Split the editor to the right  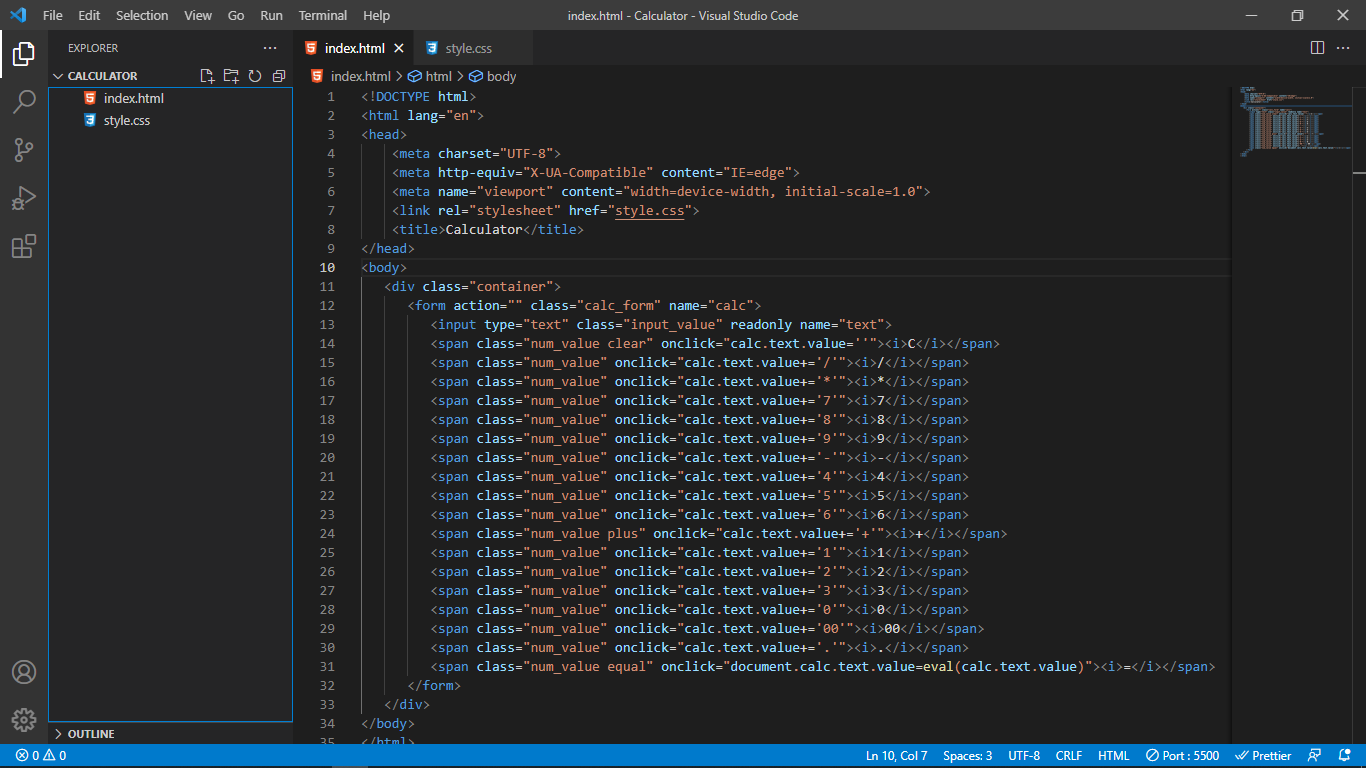(1317, 48)
